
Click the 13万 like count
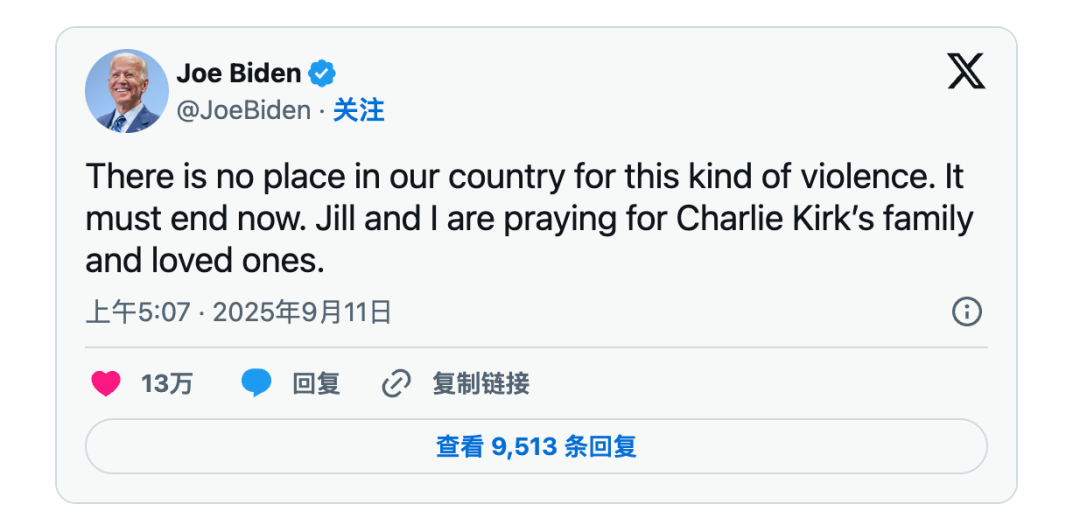click(x=167, y=383)
